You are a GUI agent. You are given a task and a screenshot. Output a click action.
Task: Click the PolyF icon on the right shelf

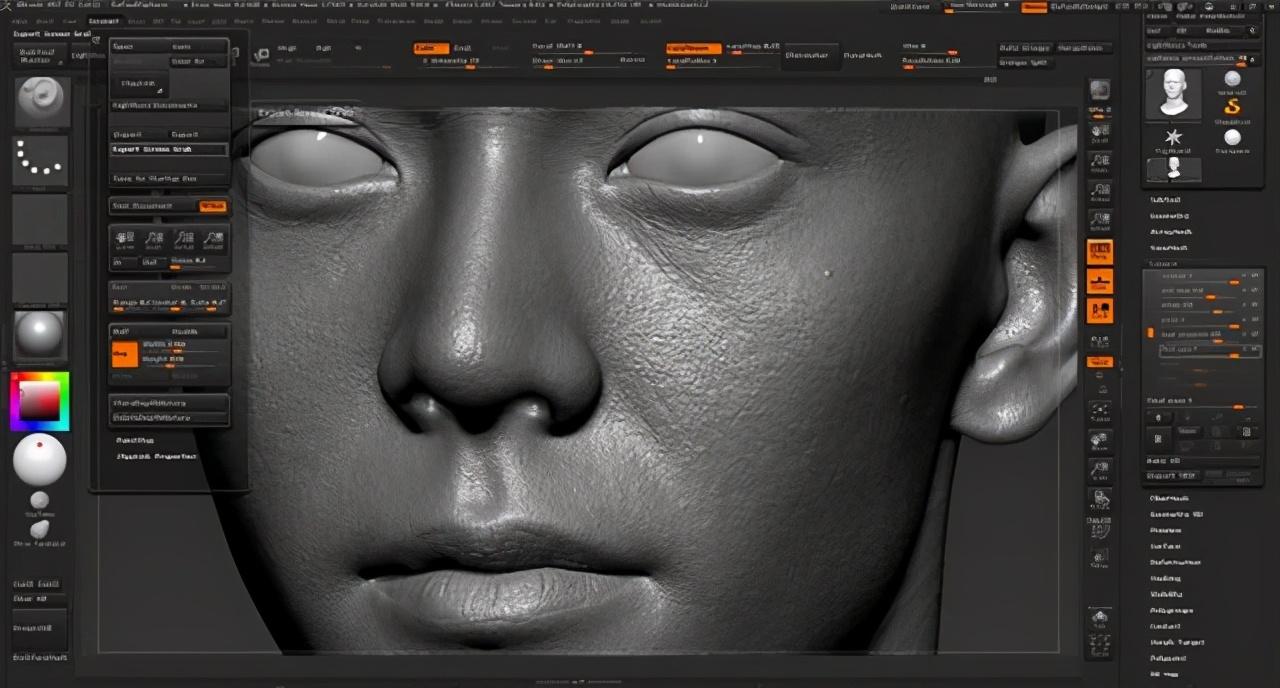(1099, 528)
